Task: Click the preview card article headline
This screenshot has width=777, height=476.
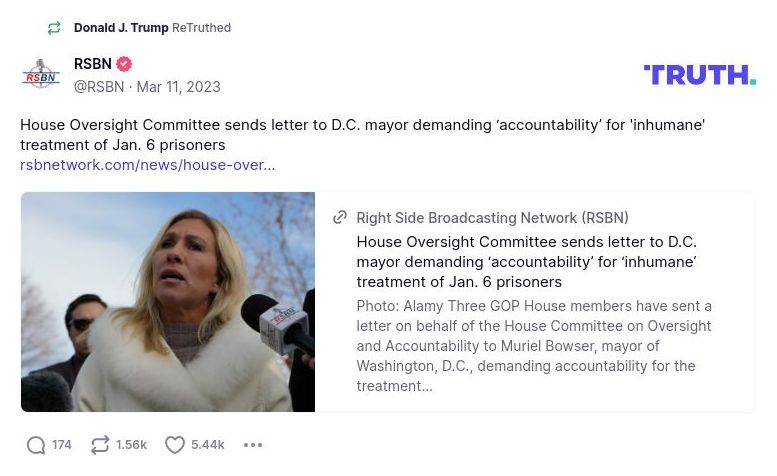Action: (x=526, y=262)
